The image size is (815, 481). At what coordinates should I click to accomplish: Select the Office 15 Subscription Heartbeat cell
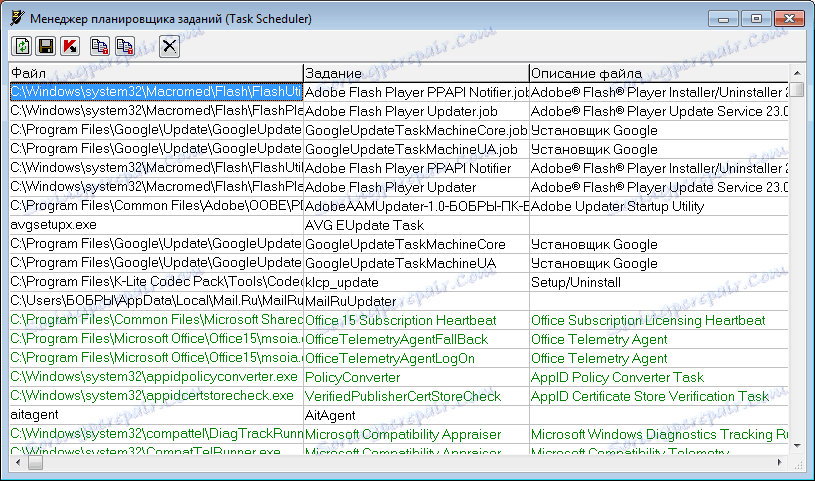416,320
